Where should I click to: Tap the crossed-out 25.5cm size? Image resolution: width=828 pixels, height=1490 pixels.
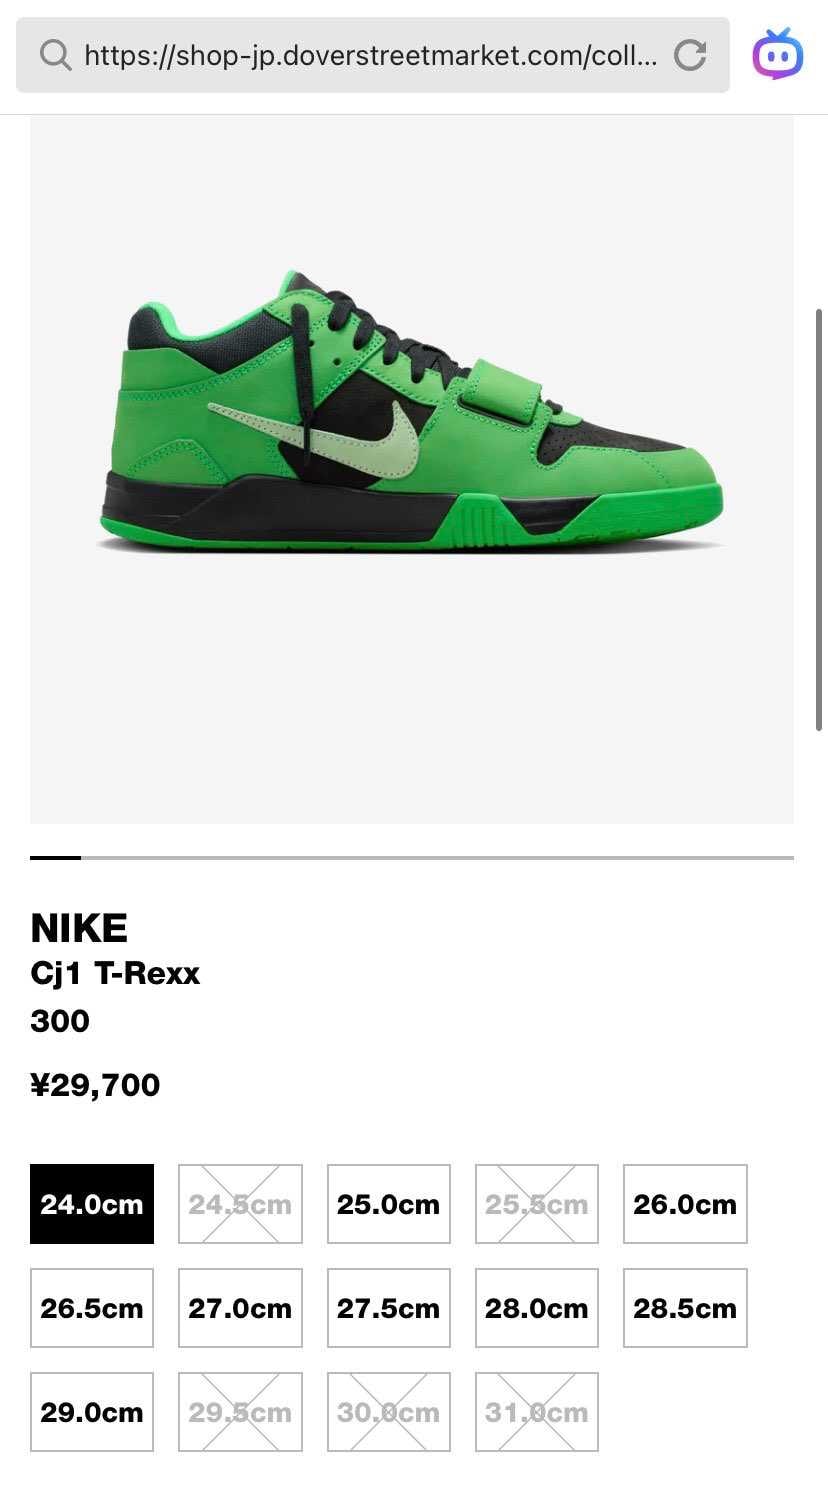[x=537, y=1204]
